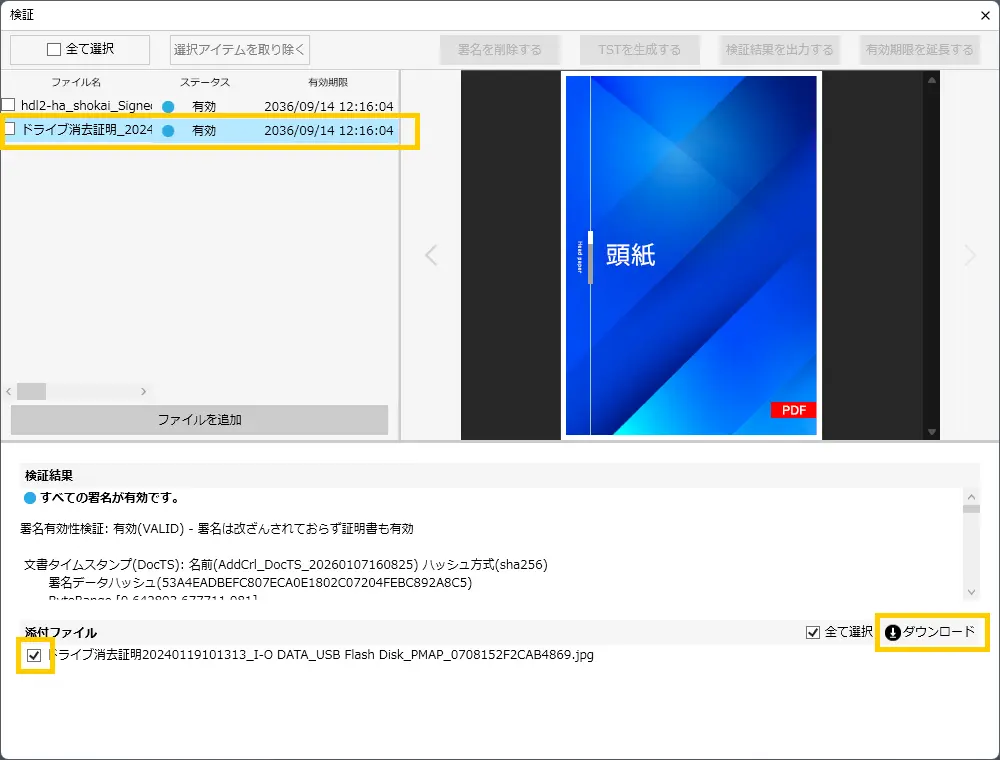Sort by ファイル名 column header

[x=76, y=82]
